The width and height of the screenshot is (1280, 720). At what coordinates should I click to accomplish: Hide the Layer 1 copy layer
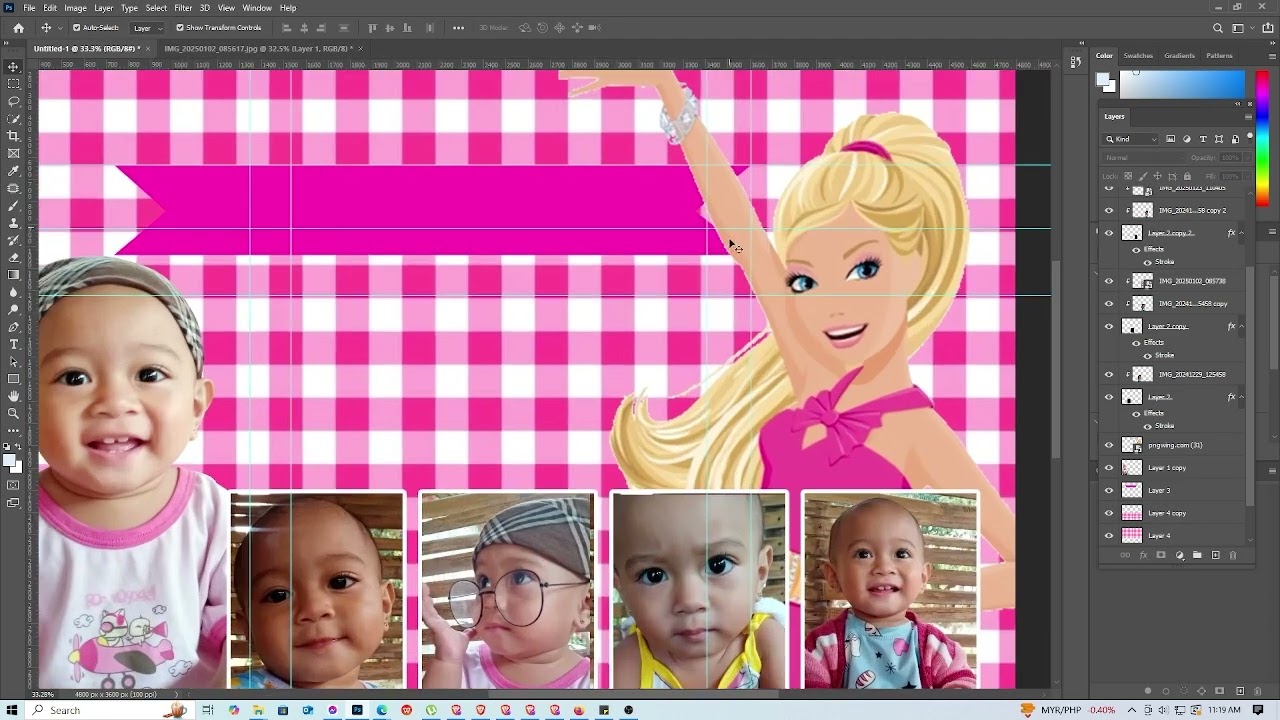coord(1109,468)
